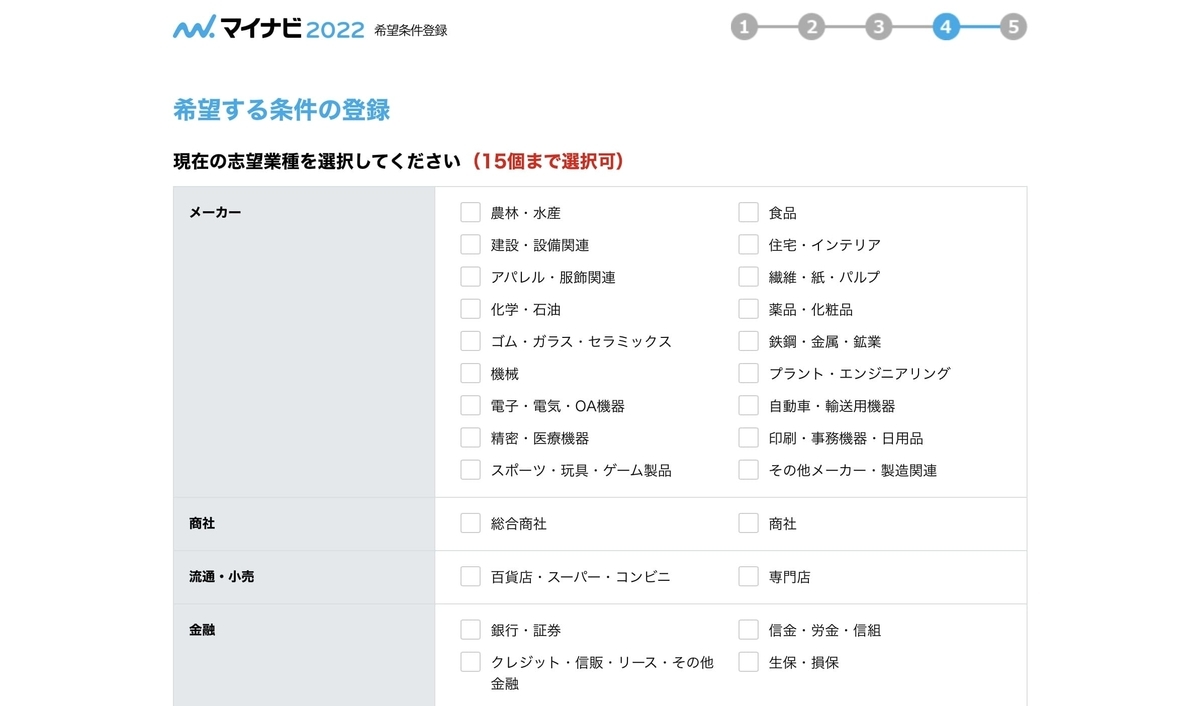This screenshot has width=1200, height=706.
Task: Enable 電子・電気・OA機器 checkbox
Action: pyautogui.click(x=470, y=405)
